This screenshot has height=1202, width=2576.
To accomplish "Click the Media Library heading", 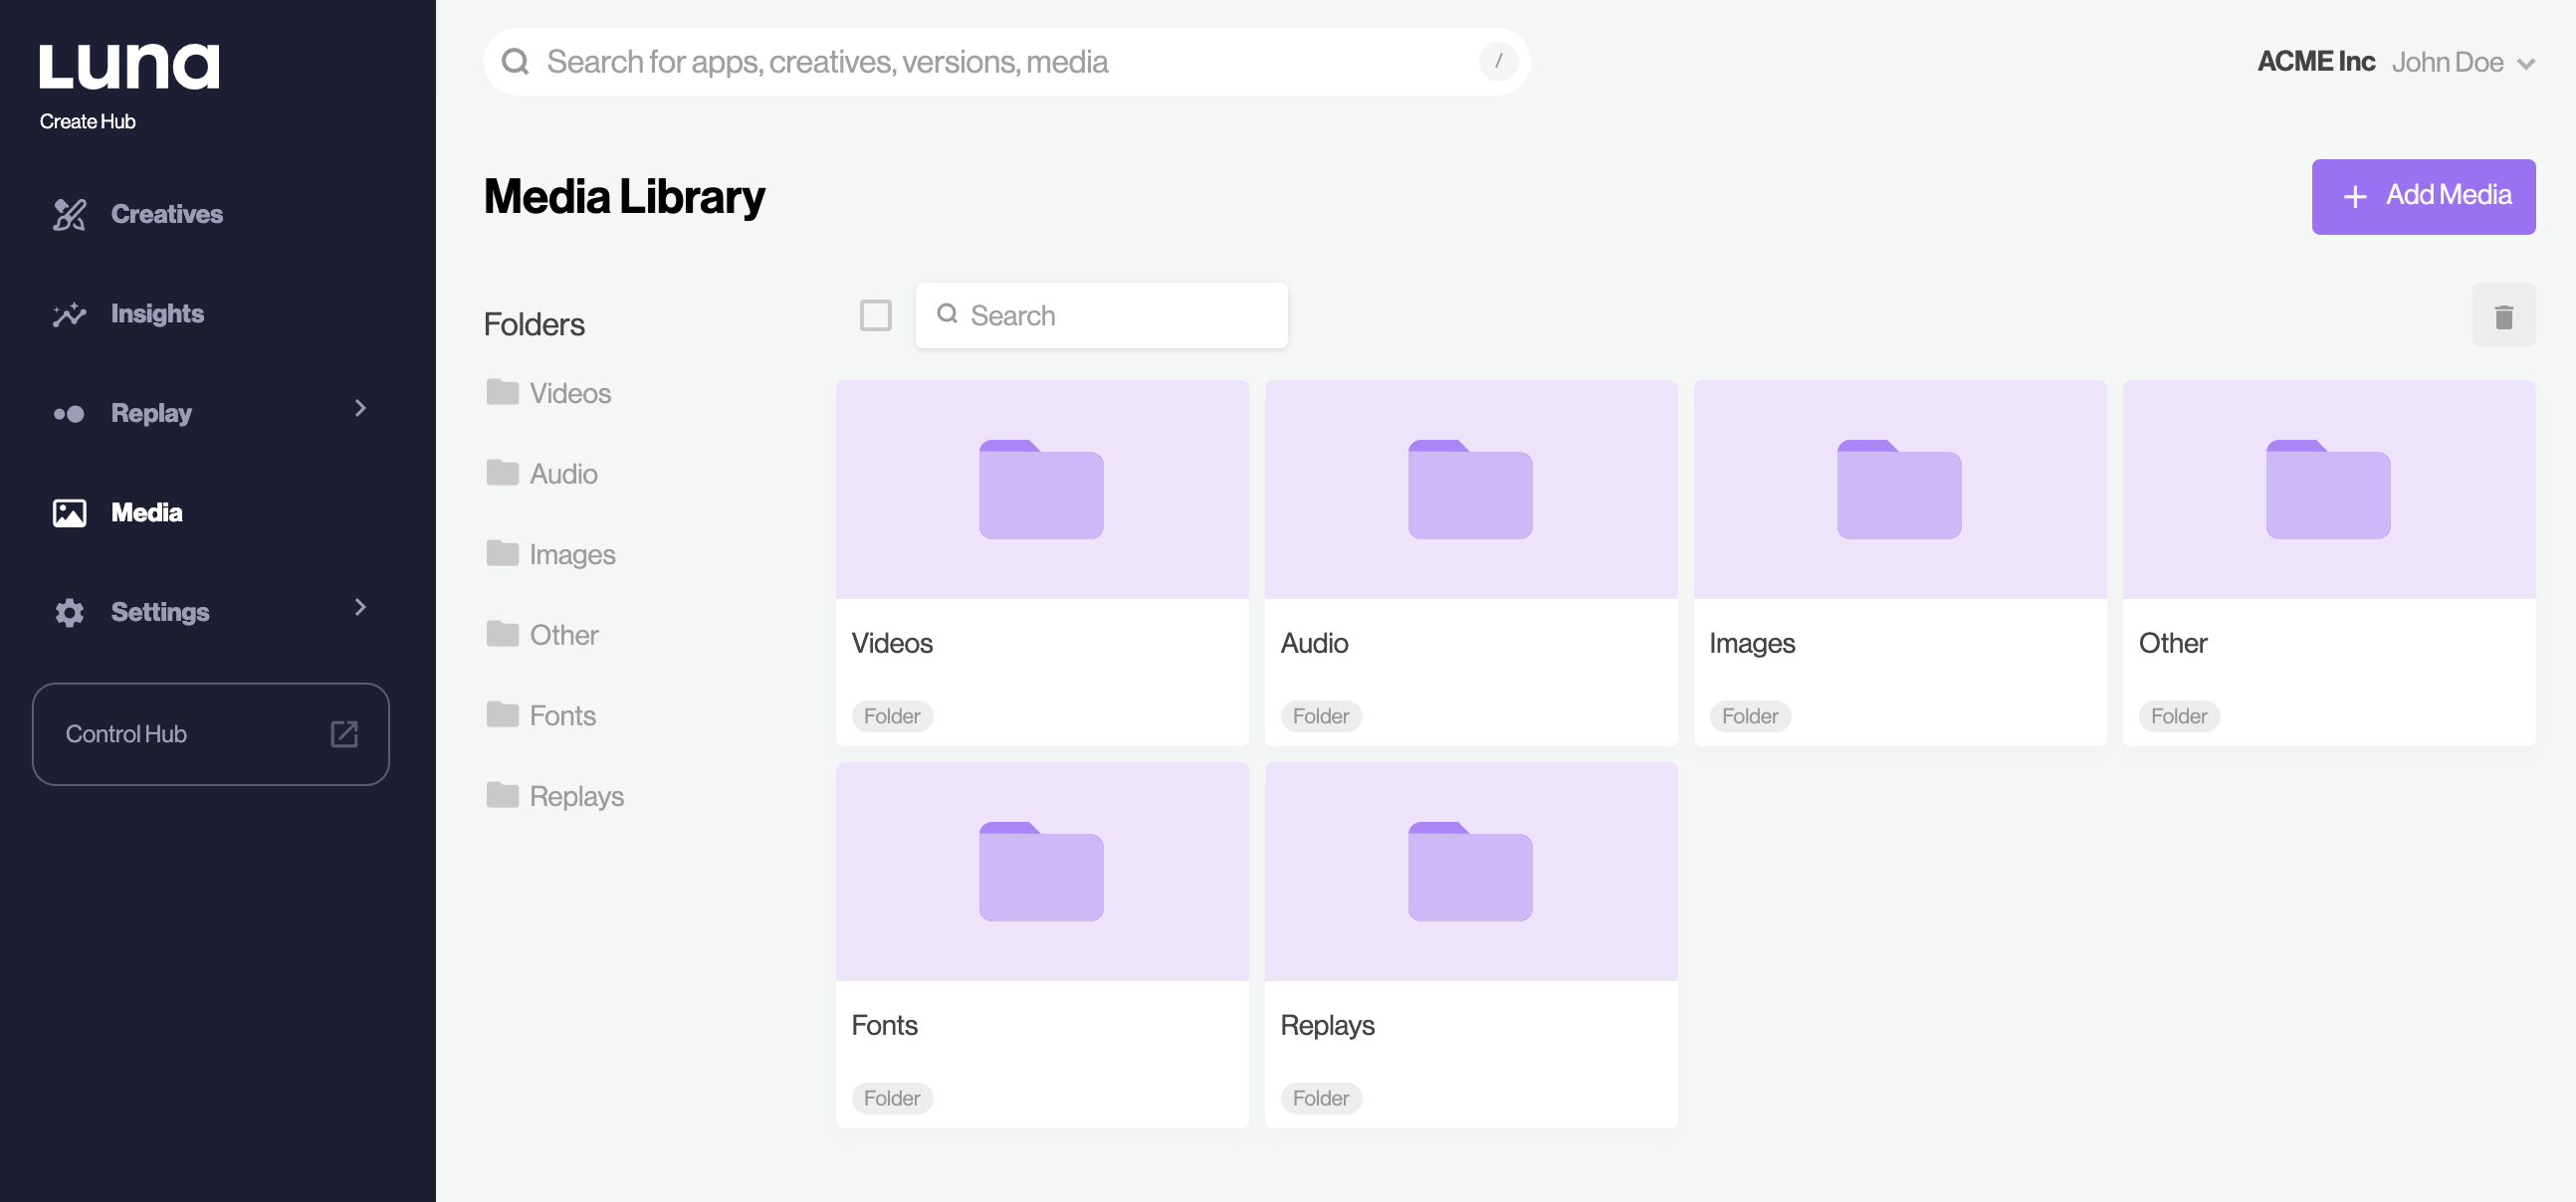I will [x=624, y=197].
